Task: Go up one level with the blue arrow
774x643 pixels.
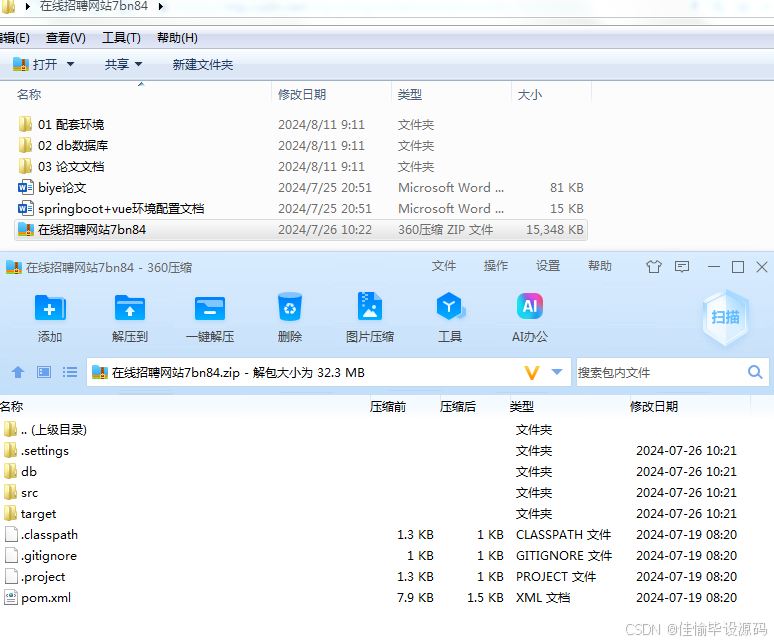Action: click(18, 372)
